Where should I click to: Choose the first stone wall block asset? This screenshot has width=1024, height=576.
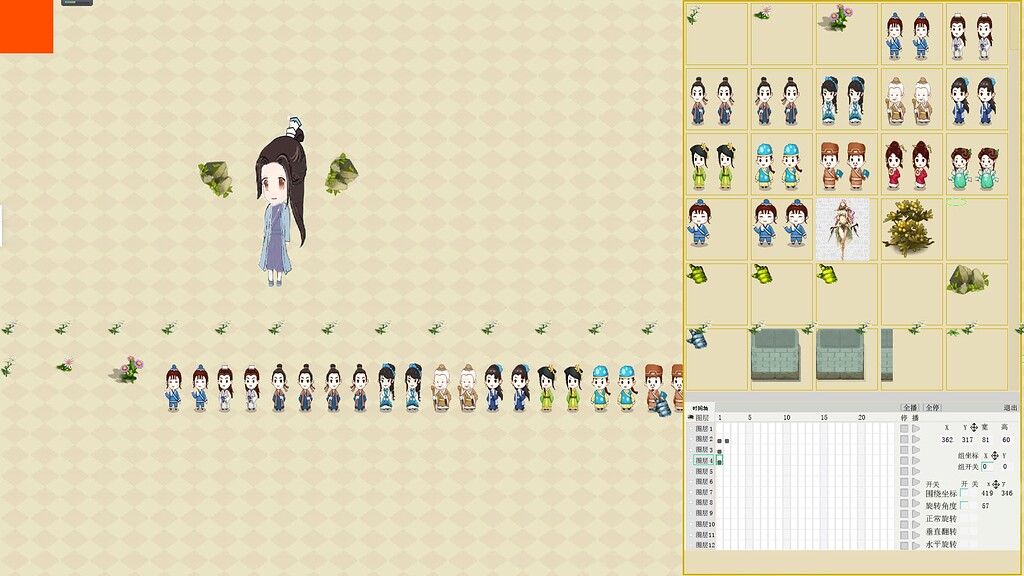775,355
